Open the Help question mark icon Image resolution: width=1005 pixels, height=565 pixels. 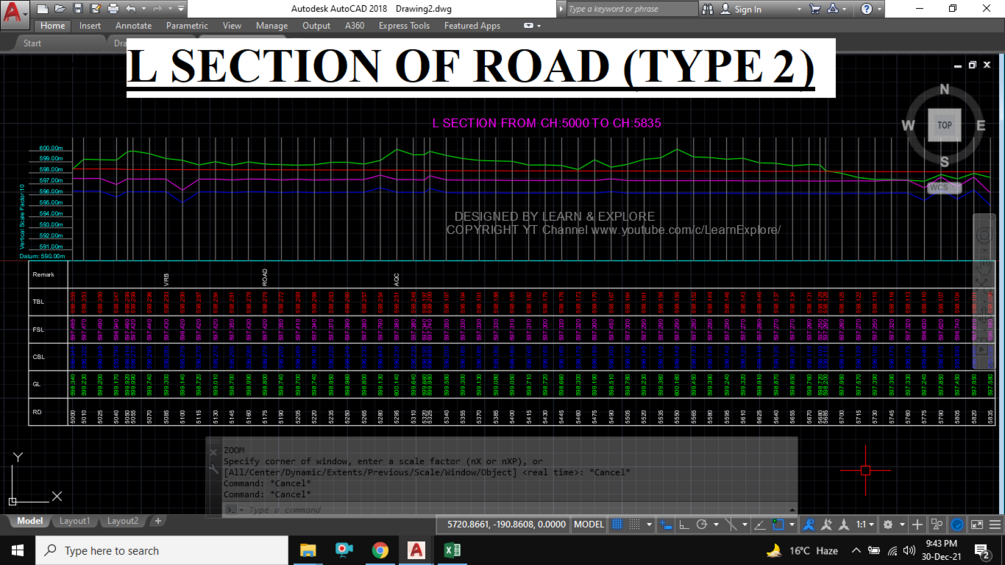(x=867, y=9)
